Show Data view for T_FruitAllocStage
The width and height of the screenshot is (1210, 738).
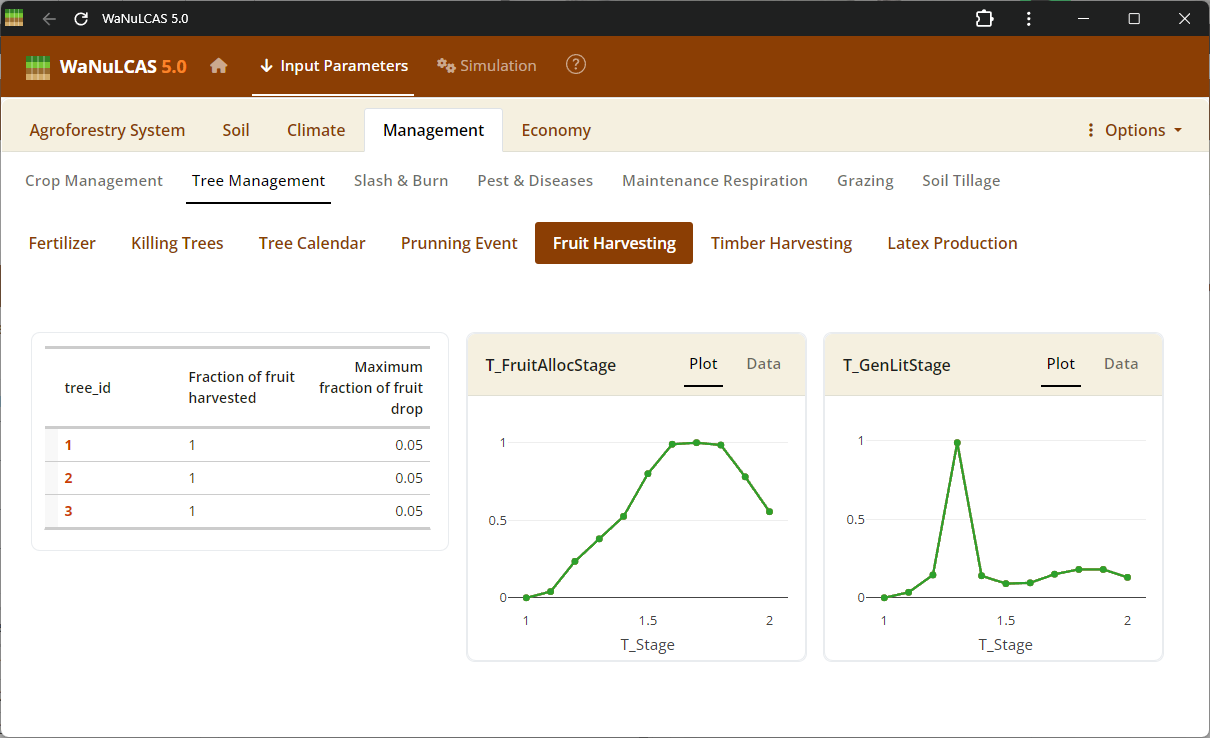[x=763, y=364]
